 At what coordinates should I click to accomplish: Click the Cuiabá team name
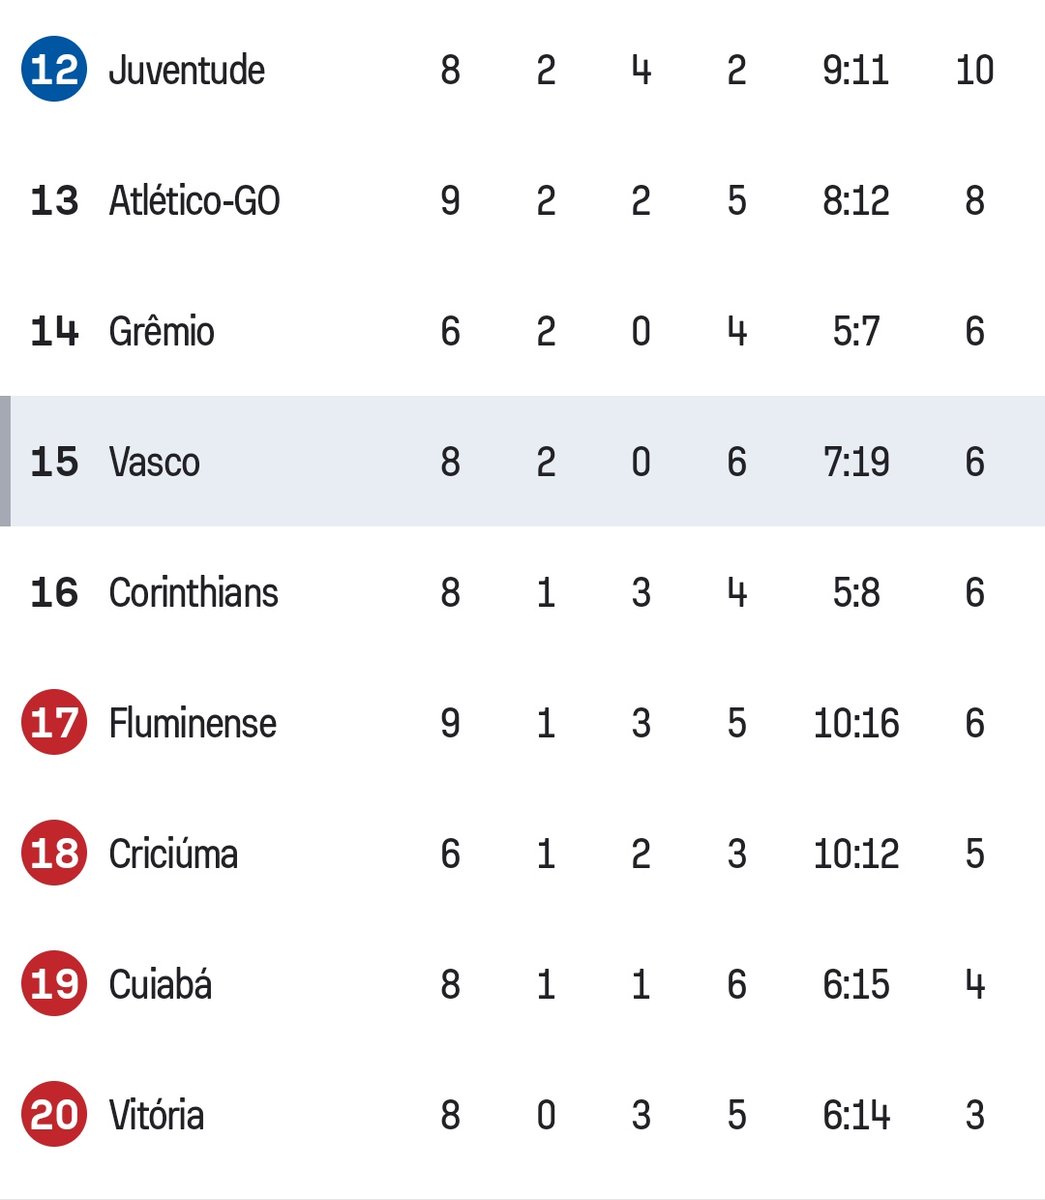(x=160, y=985)
